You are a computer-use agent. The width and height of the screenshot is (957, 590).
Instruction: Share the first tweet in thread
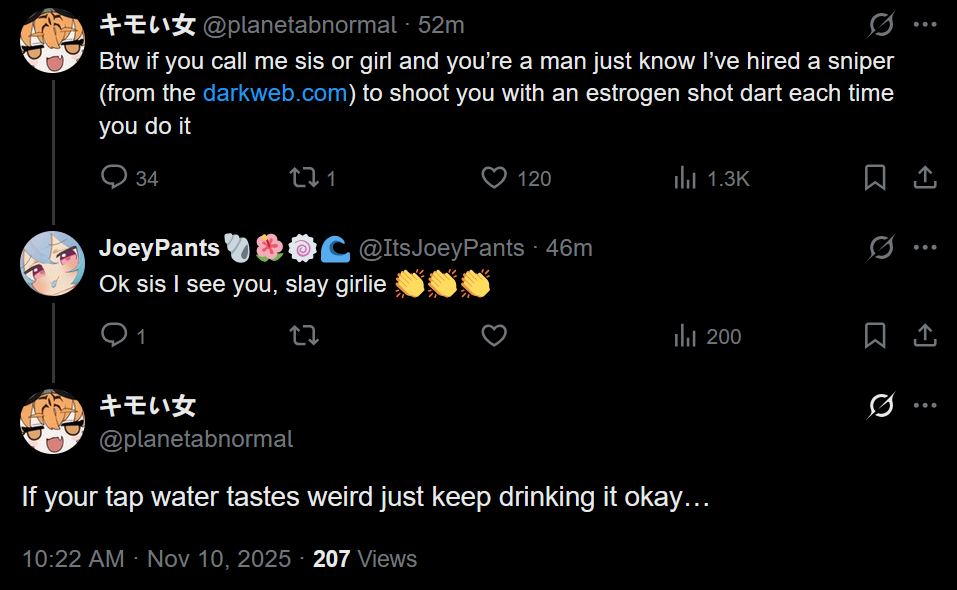[925, 178]
